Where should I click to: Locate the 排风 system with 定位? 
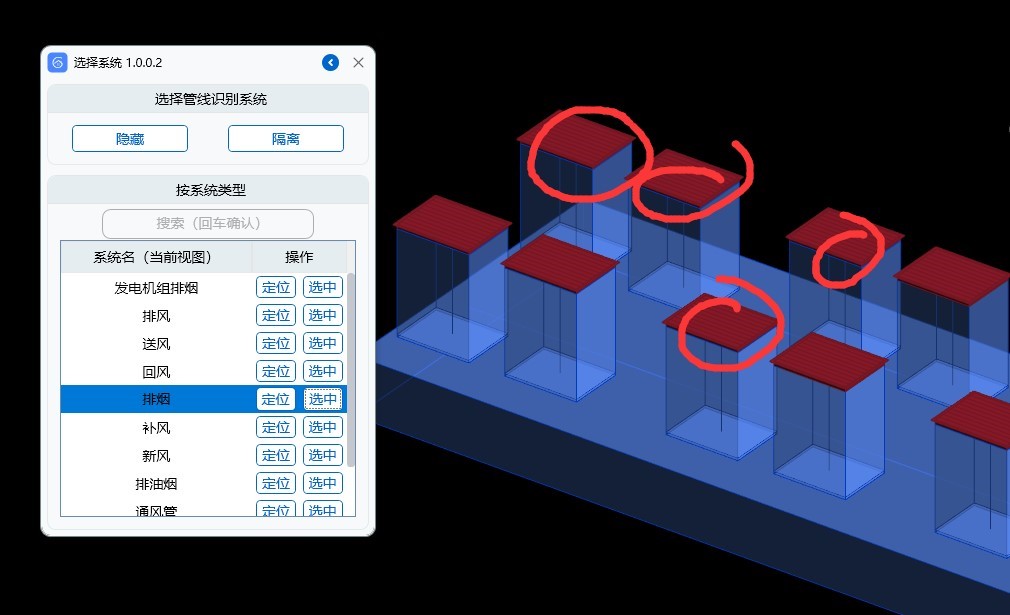tap(275, 316)
